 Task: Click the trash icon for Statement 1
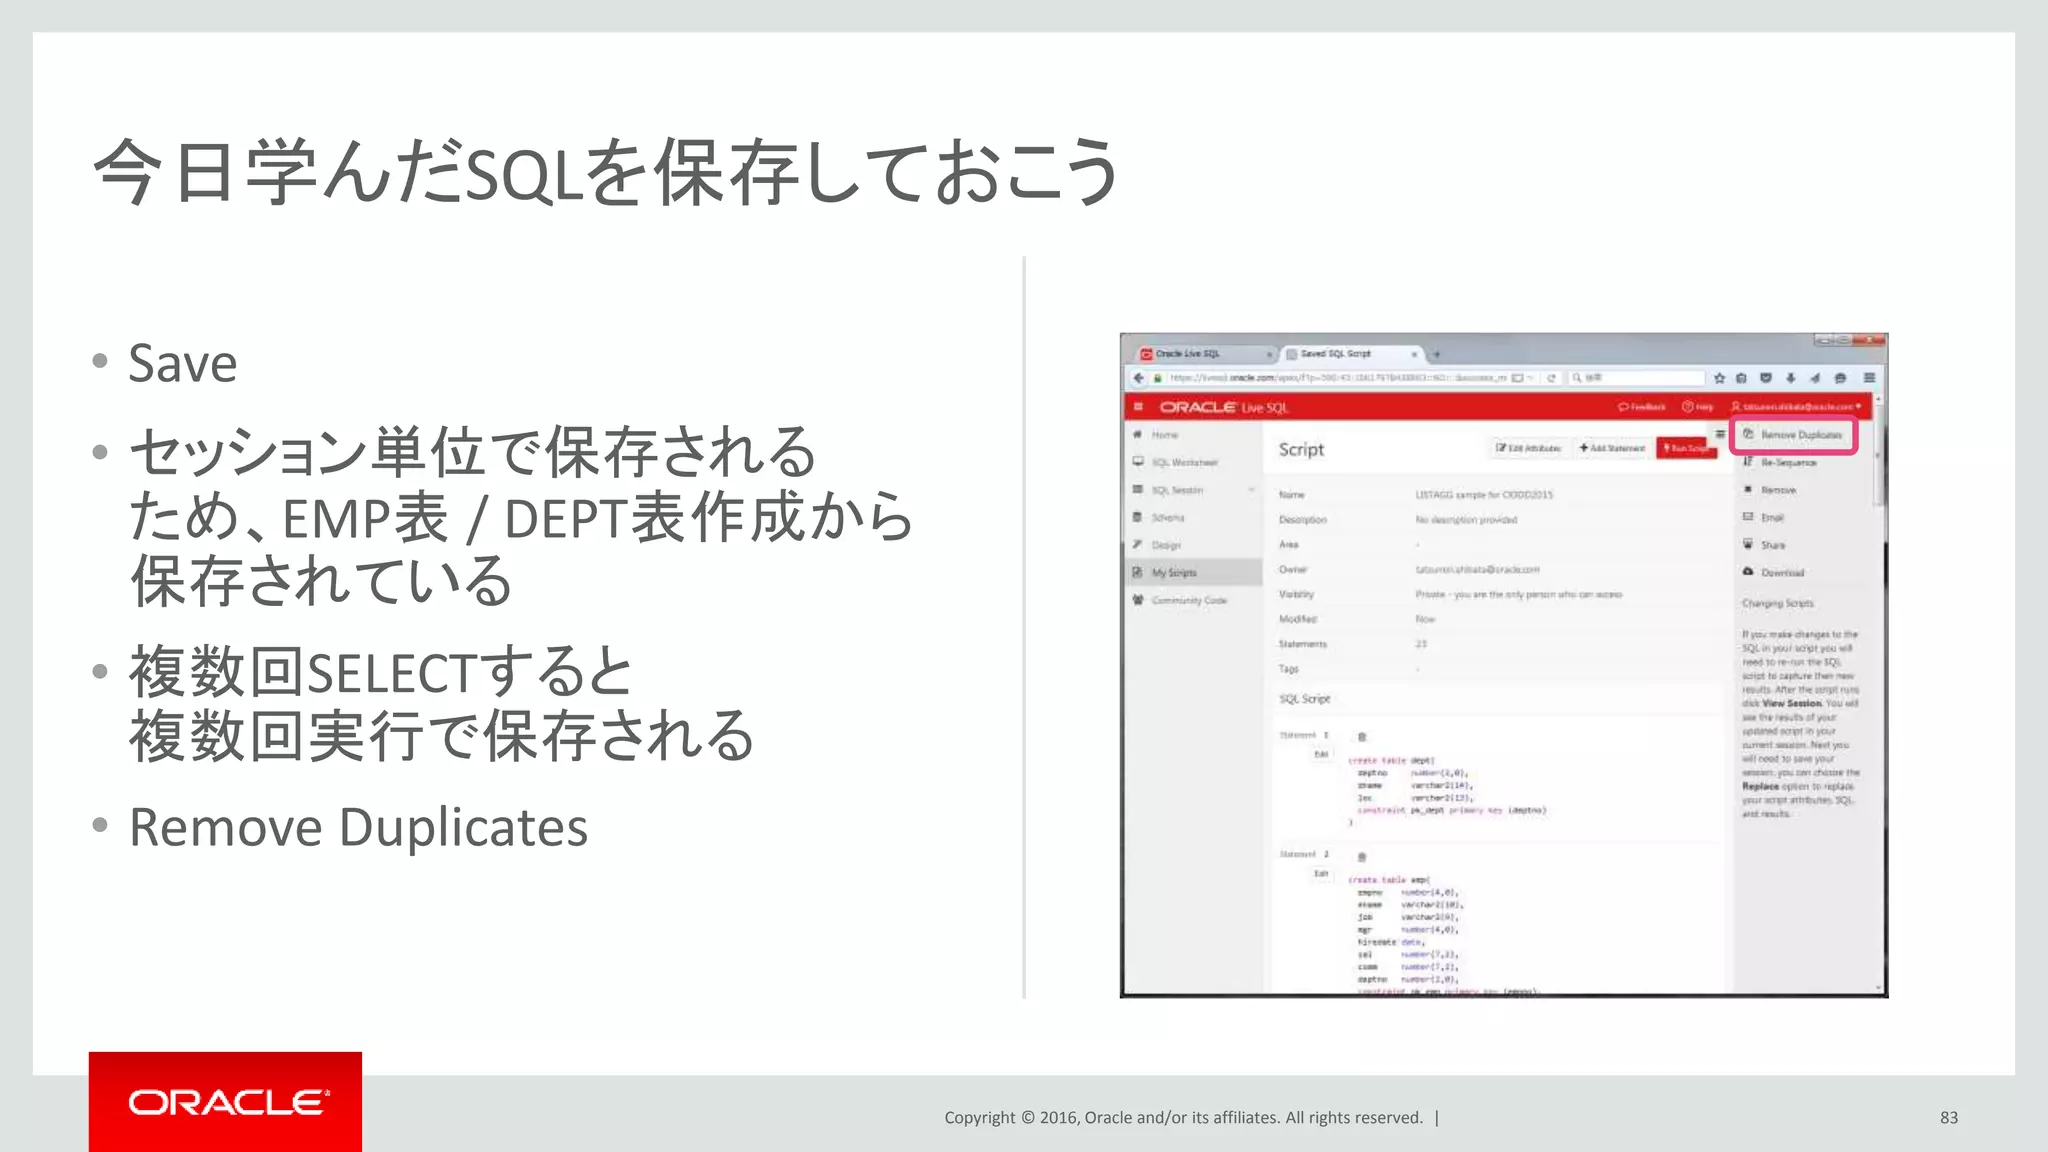tap(1362, 737)
